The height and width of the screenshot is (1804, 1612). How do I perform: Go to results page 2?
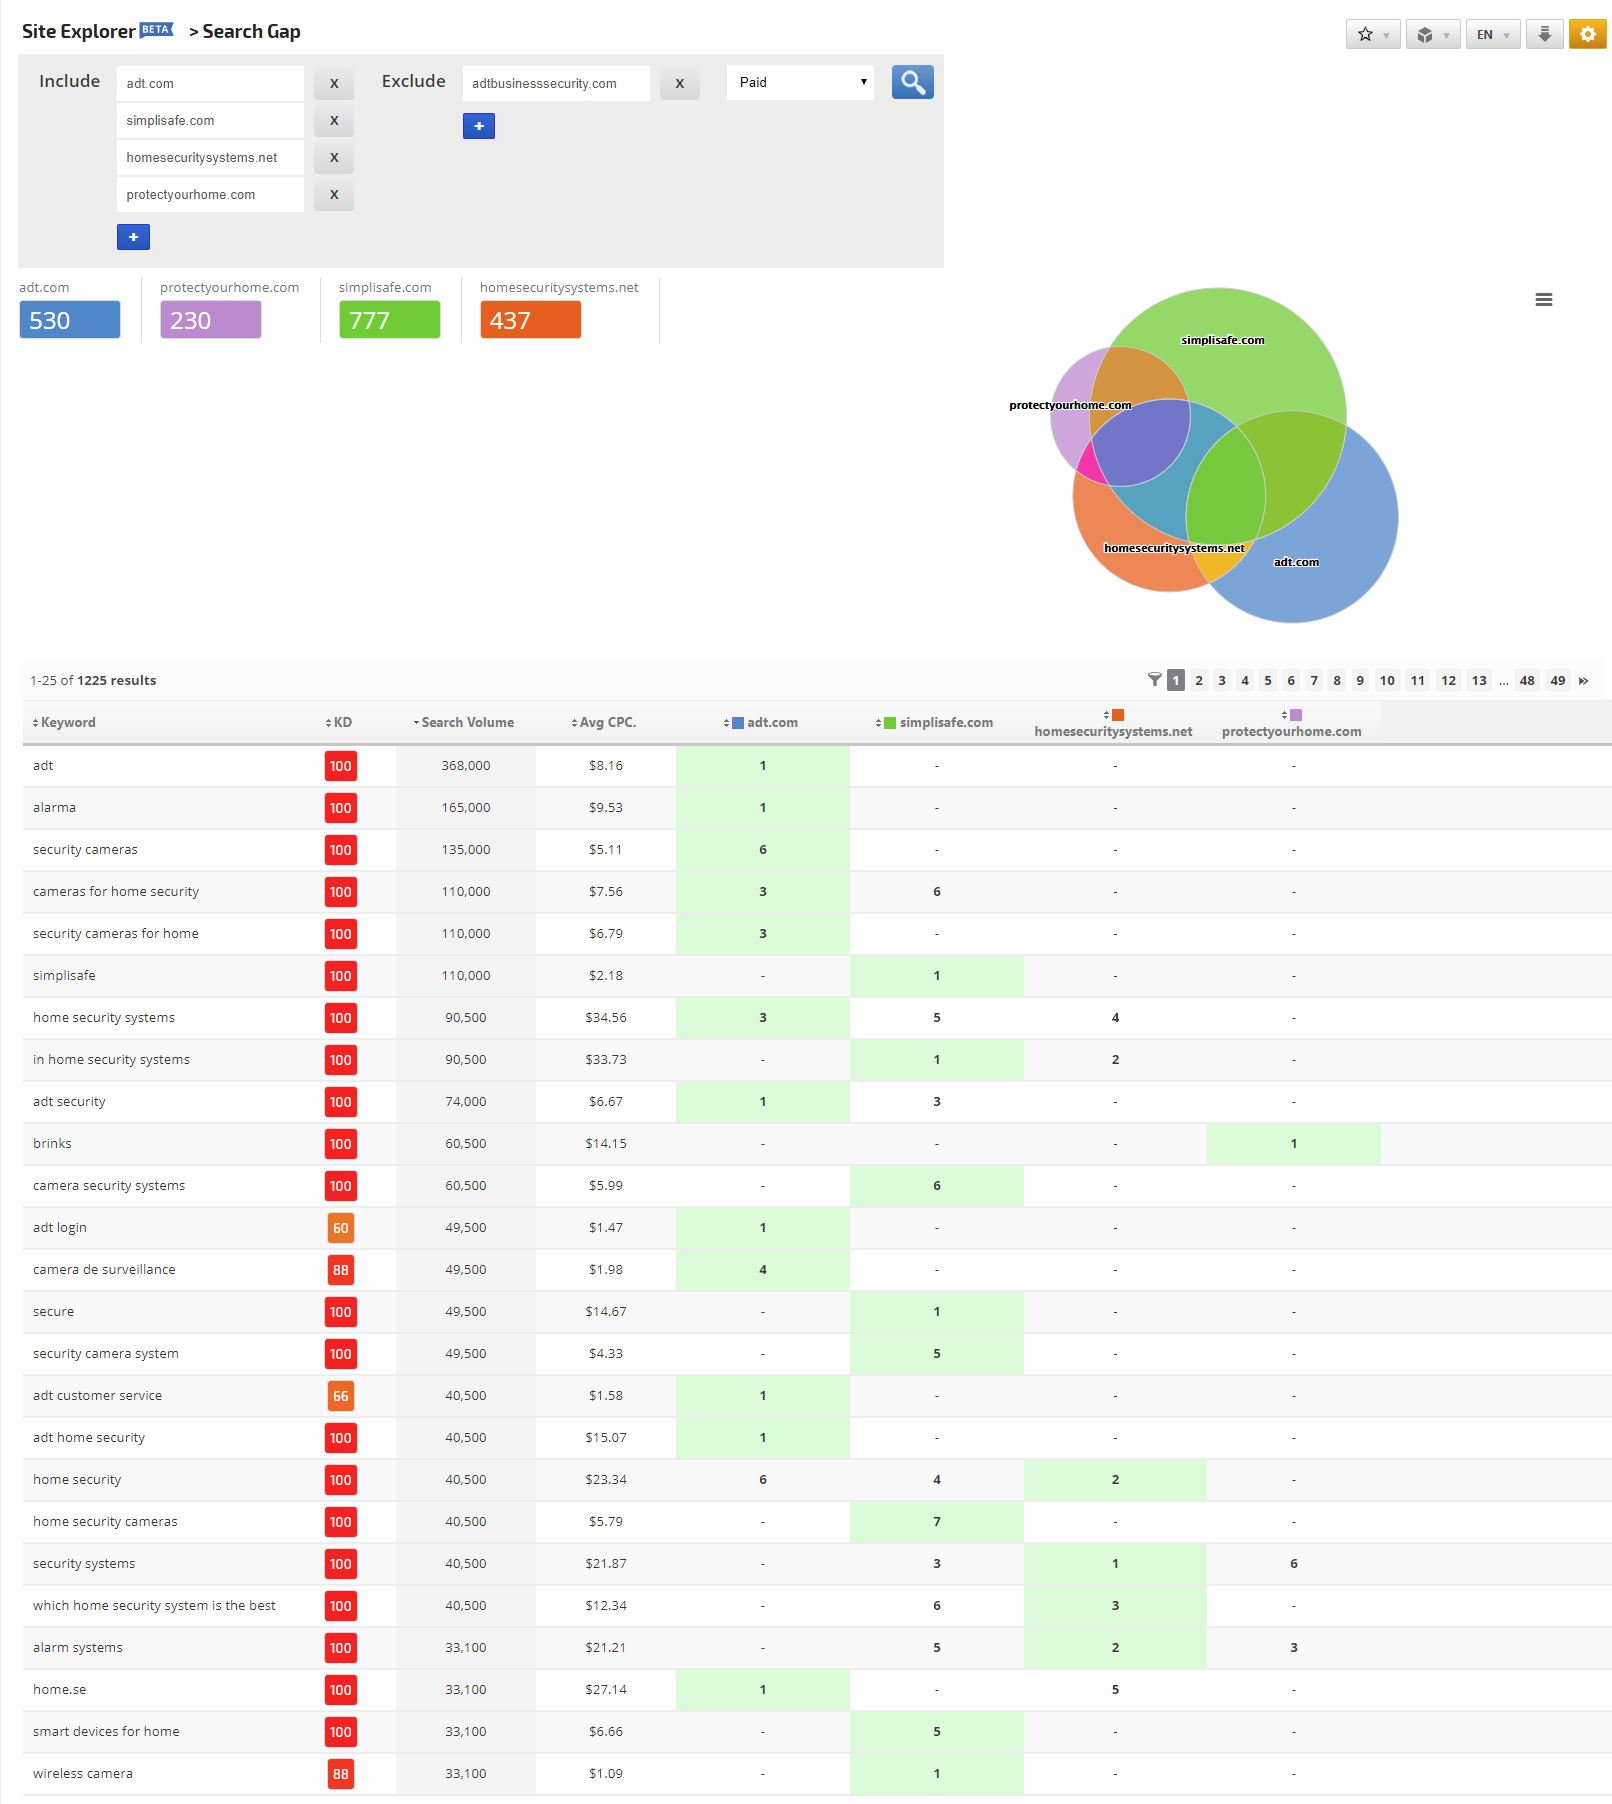click(x=1199, y=681)
